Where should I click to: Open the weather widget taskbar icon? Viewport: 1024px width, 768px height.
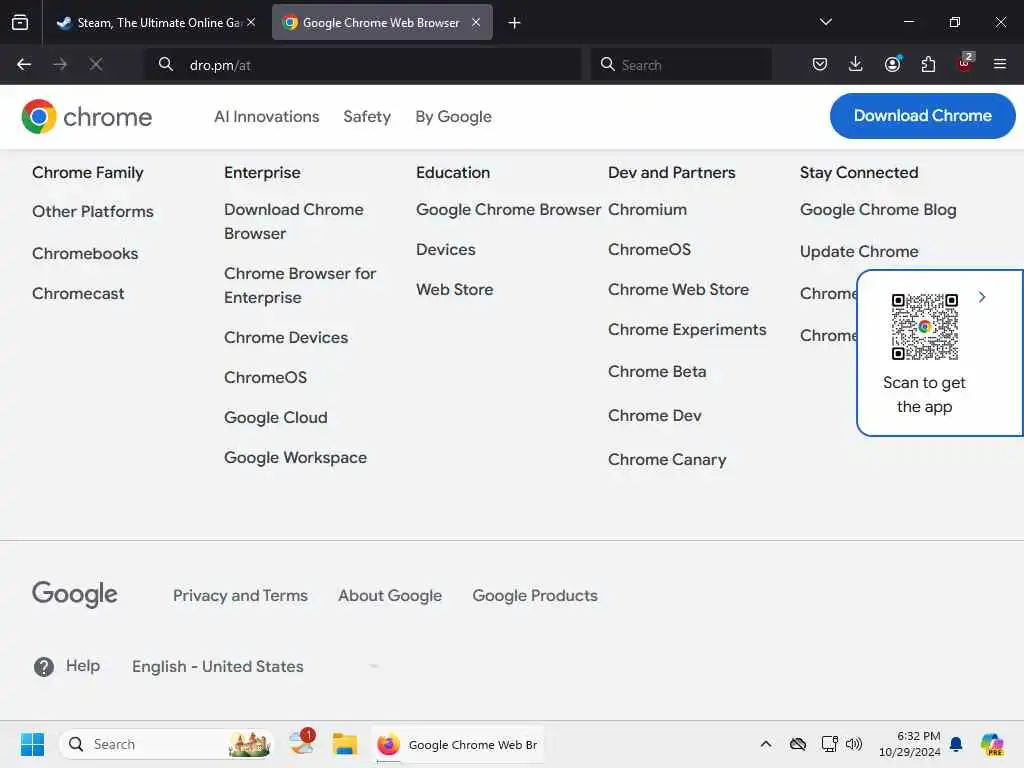coord(303,743)
